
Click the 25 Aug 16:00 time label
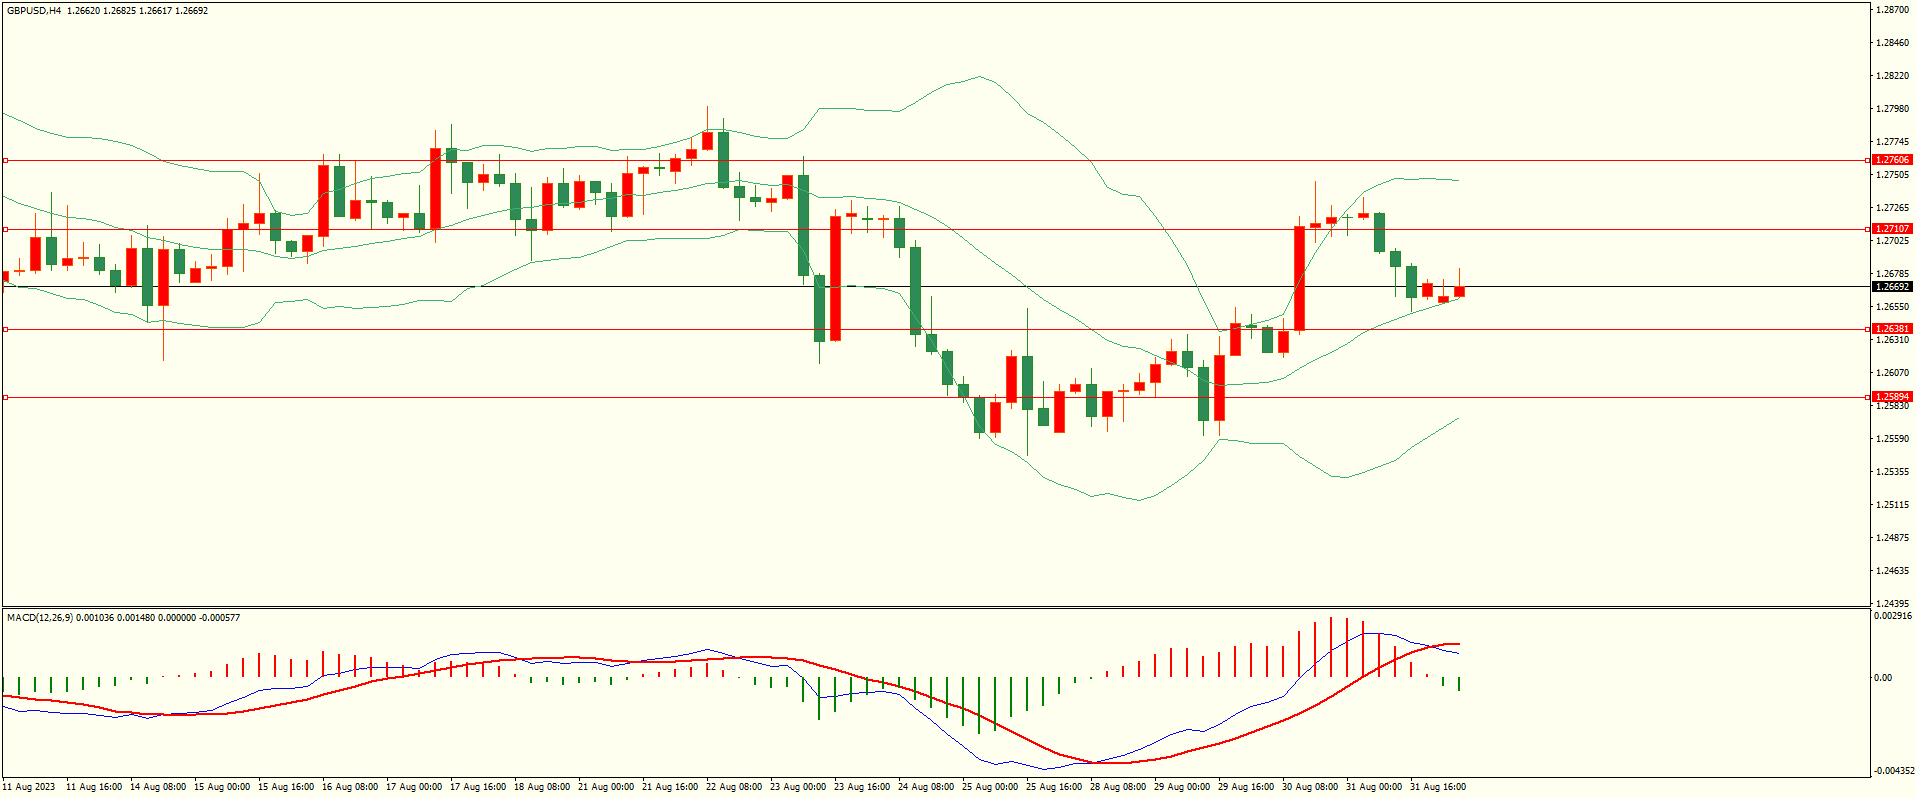click(x=1054, y=787)
